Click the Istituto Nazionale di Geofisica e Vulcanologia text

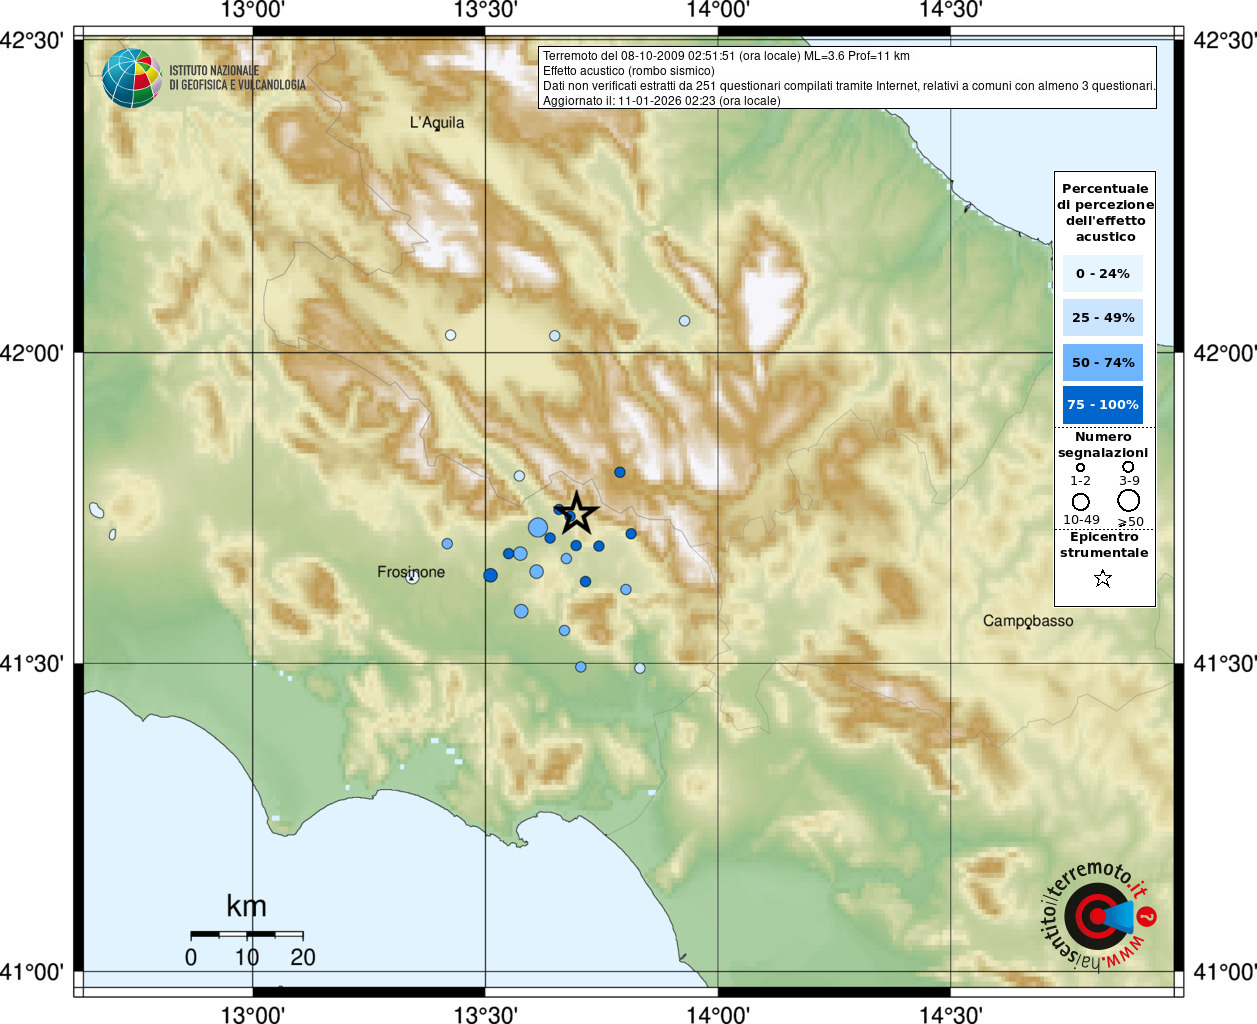point(237,78)
